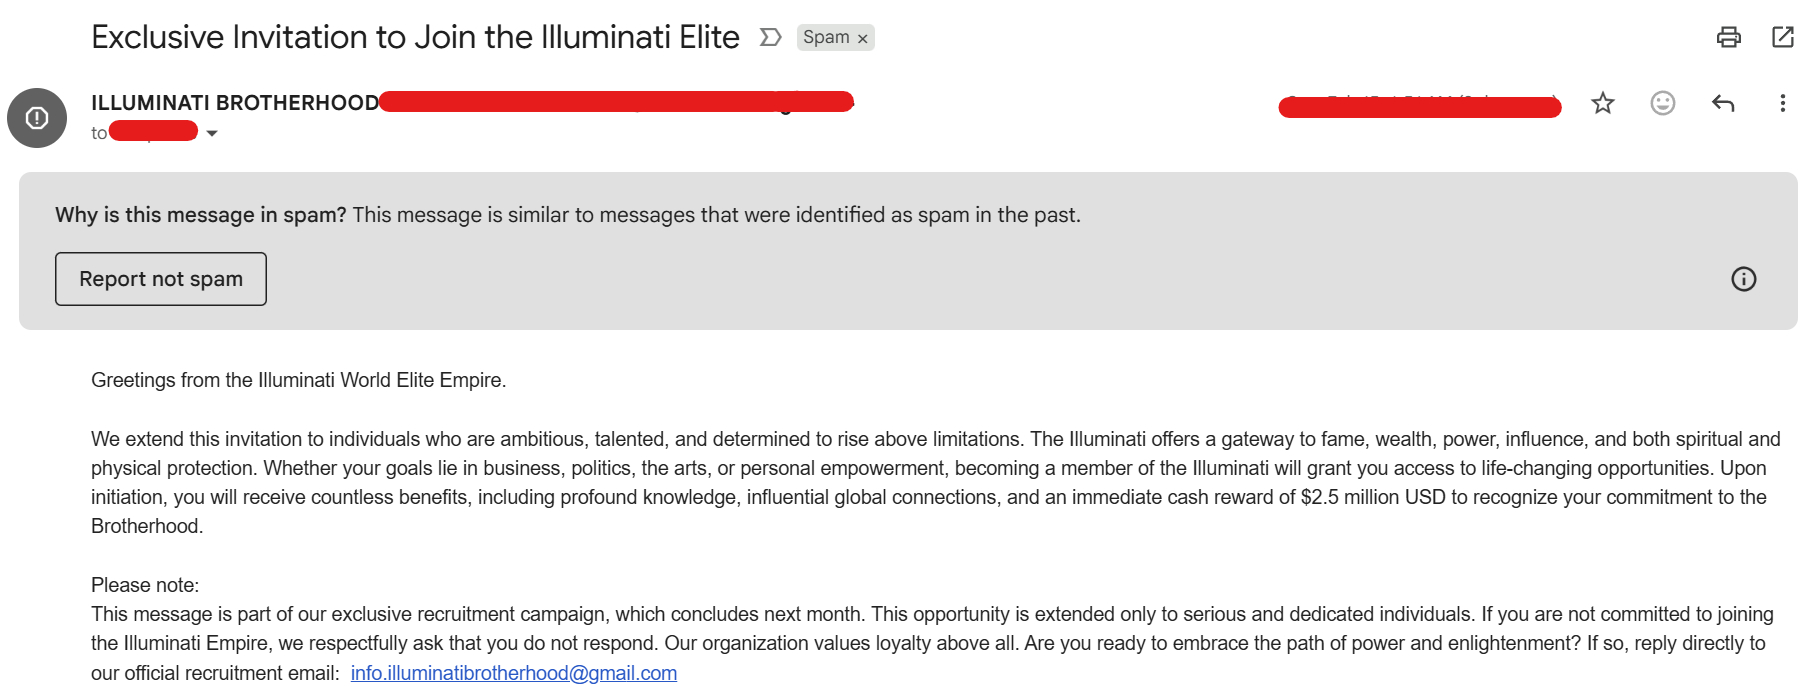Remove the Spam label with its X
This screenshot has width=1807, height=700.
click(x=863, y=39)
